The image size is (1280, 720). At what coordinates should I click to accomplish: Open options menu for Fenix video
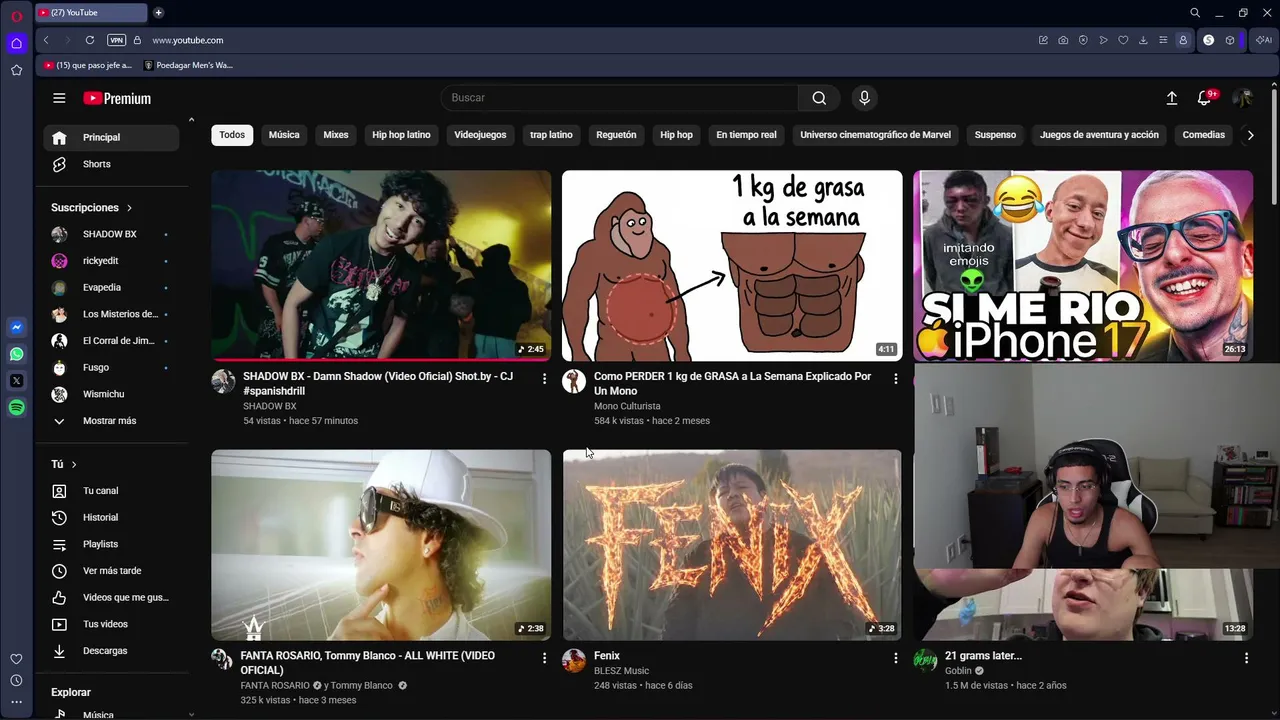[x=895, y=658]
